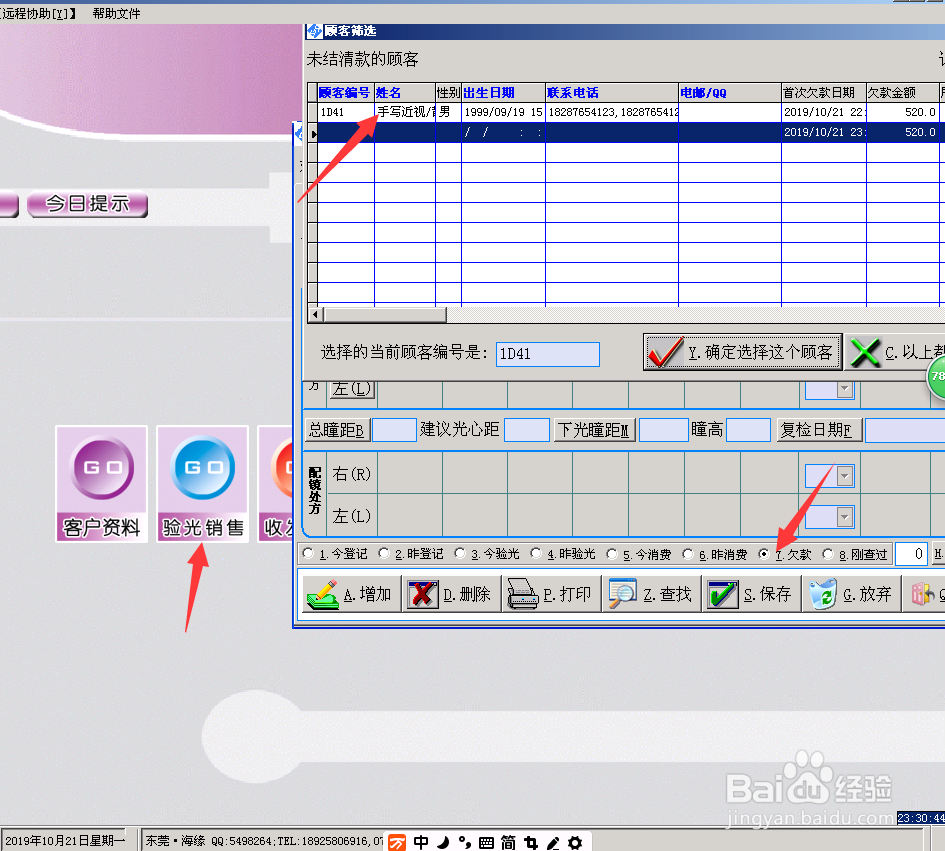Select radio option 3.今验光
Viewport: 945px width, 851px height.
coord(460,553)
